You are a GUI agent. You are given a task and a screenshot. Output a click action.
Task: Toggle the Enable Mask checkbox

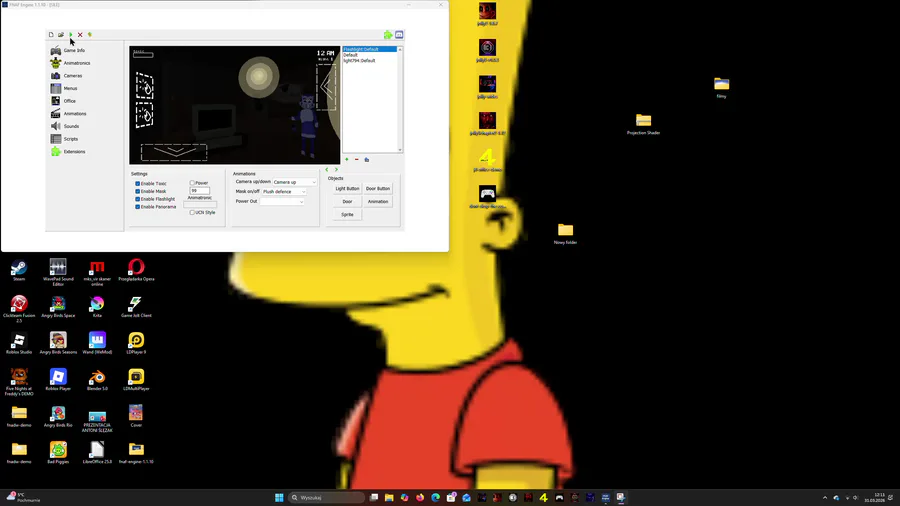coord(138,191)
